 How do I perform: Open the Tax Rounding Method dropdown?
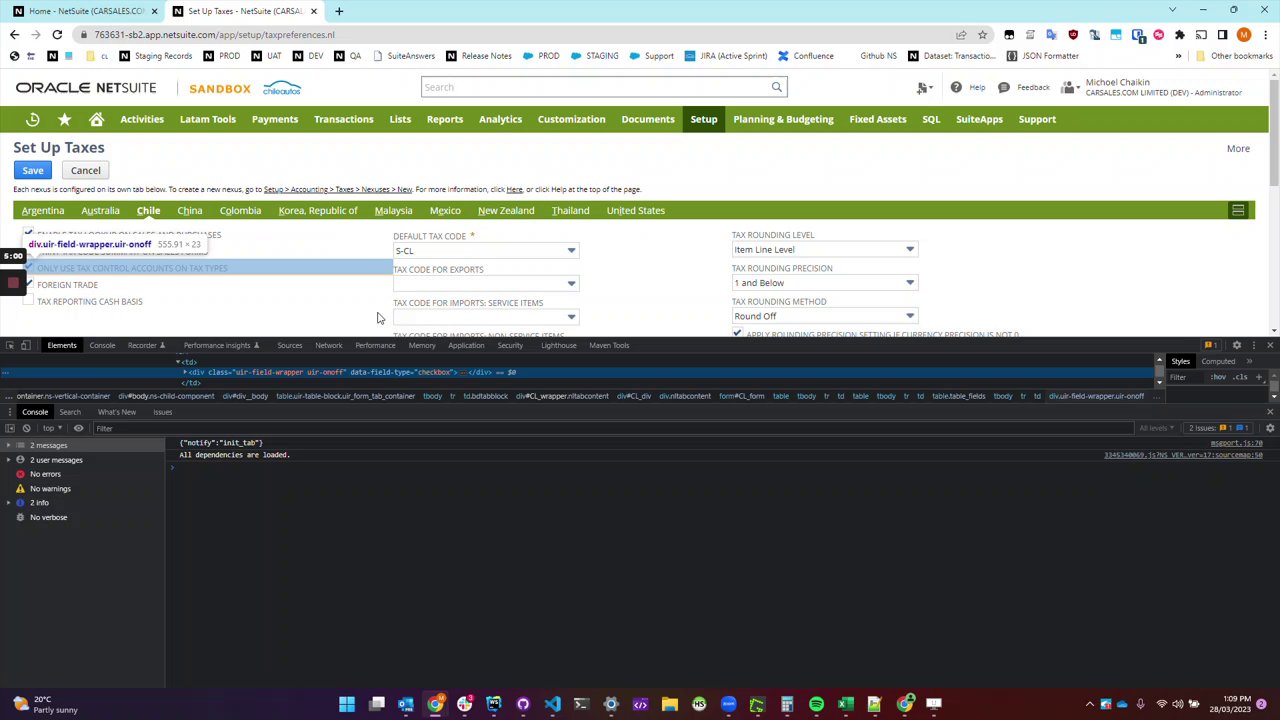910,316
